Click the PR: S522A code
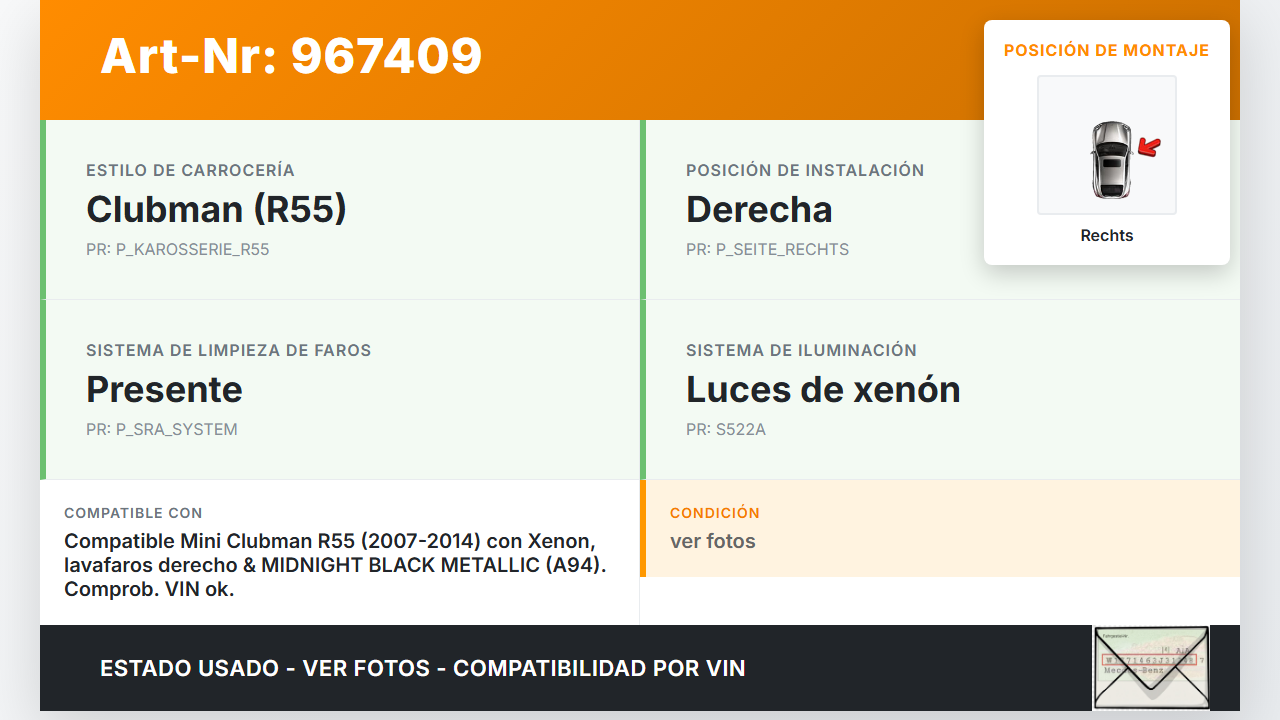1280x720 pixels. [x=726, y=430]
